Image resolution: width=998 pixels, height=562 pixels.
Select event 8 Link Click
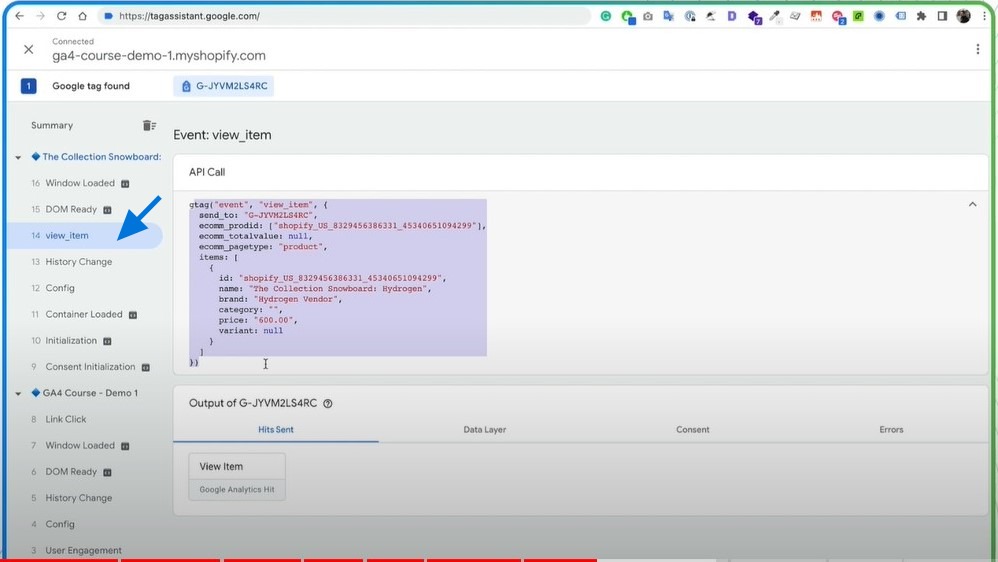click(x=59, y=419)
